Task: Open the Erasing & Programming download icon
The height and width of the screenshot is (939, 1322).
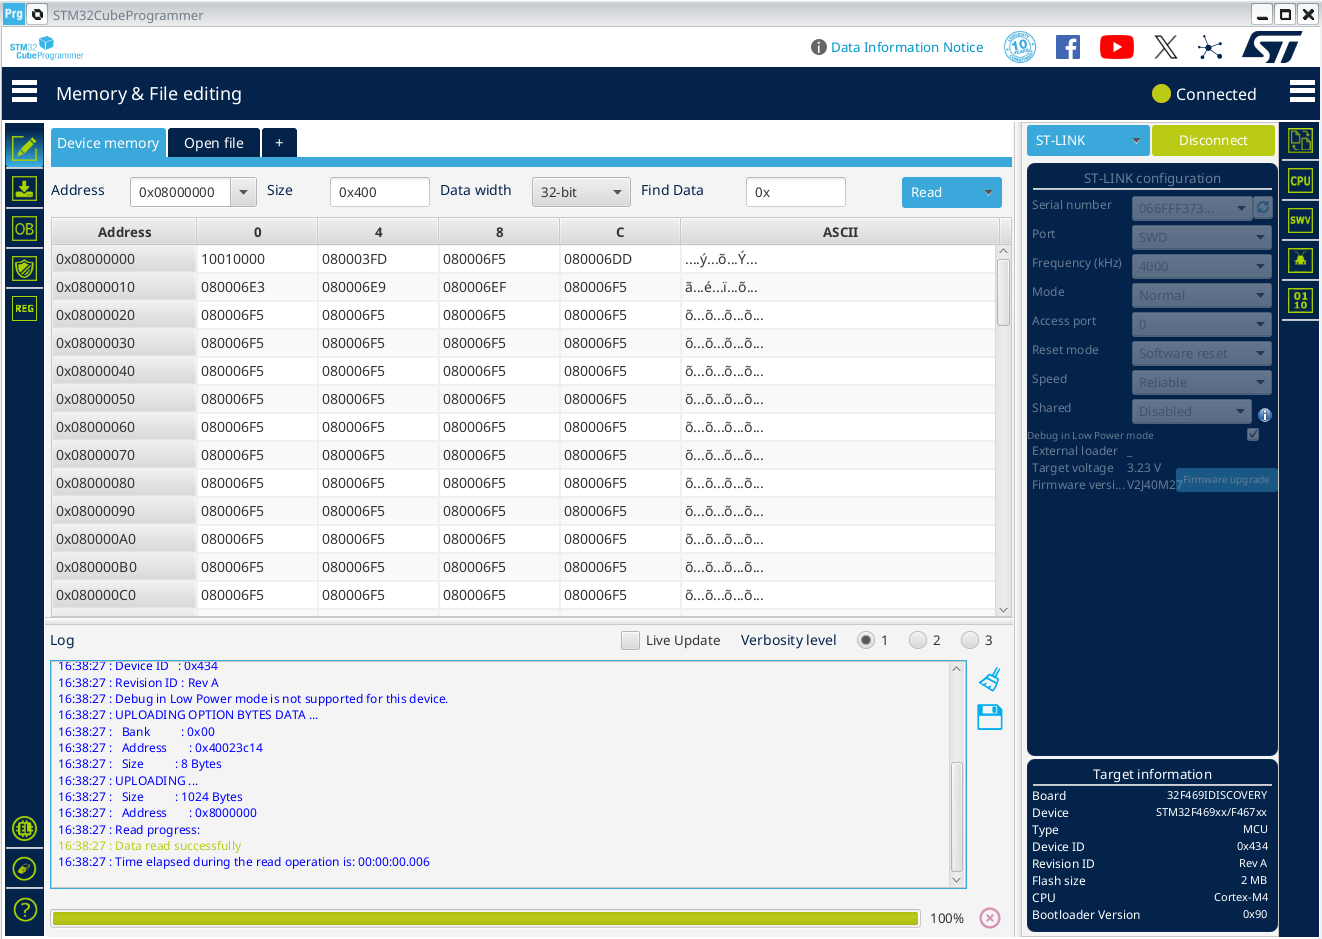Action: (x=24, y=188)
